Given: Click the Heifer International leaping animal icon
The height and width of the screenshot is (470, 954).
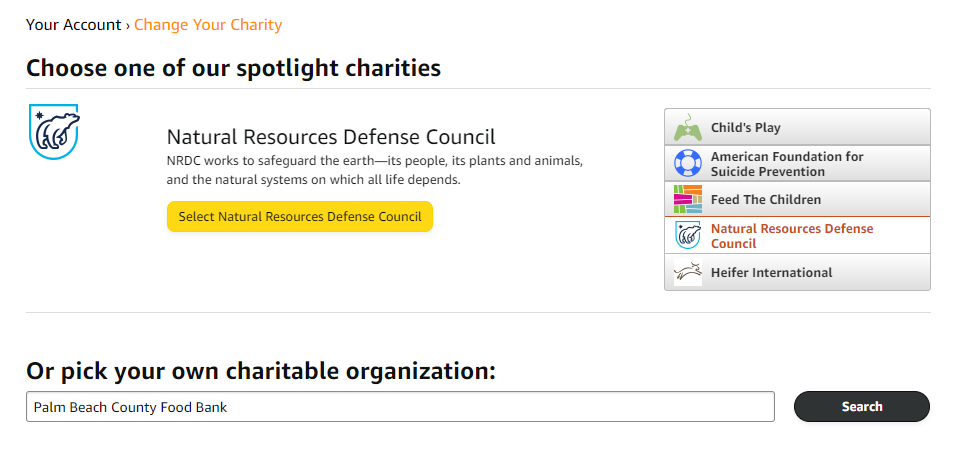Looking at the screenshot, I should pos(688,273).
